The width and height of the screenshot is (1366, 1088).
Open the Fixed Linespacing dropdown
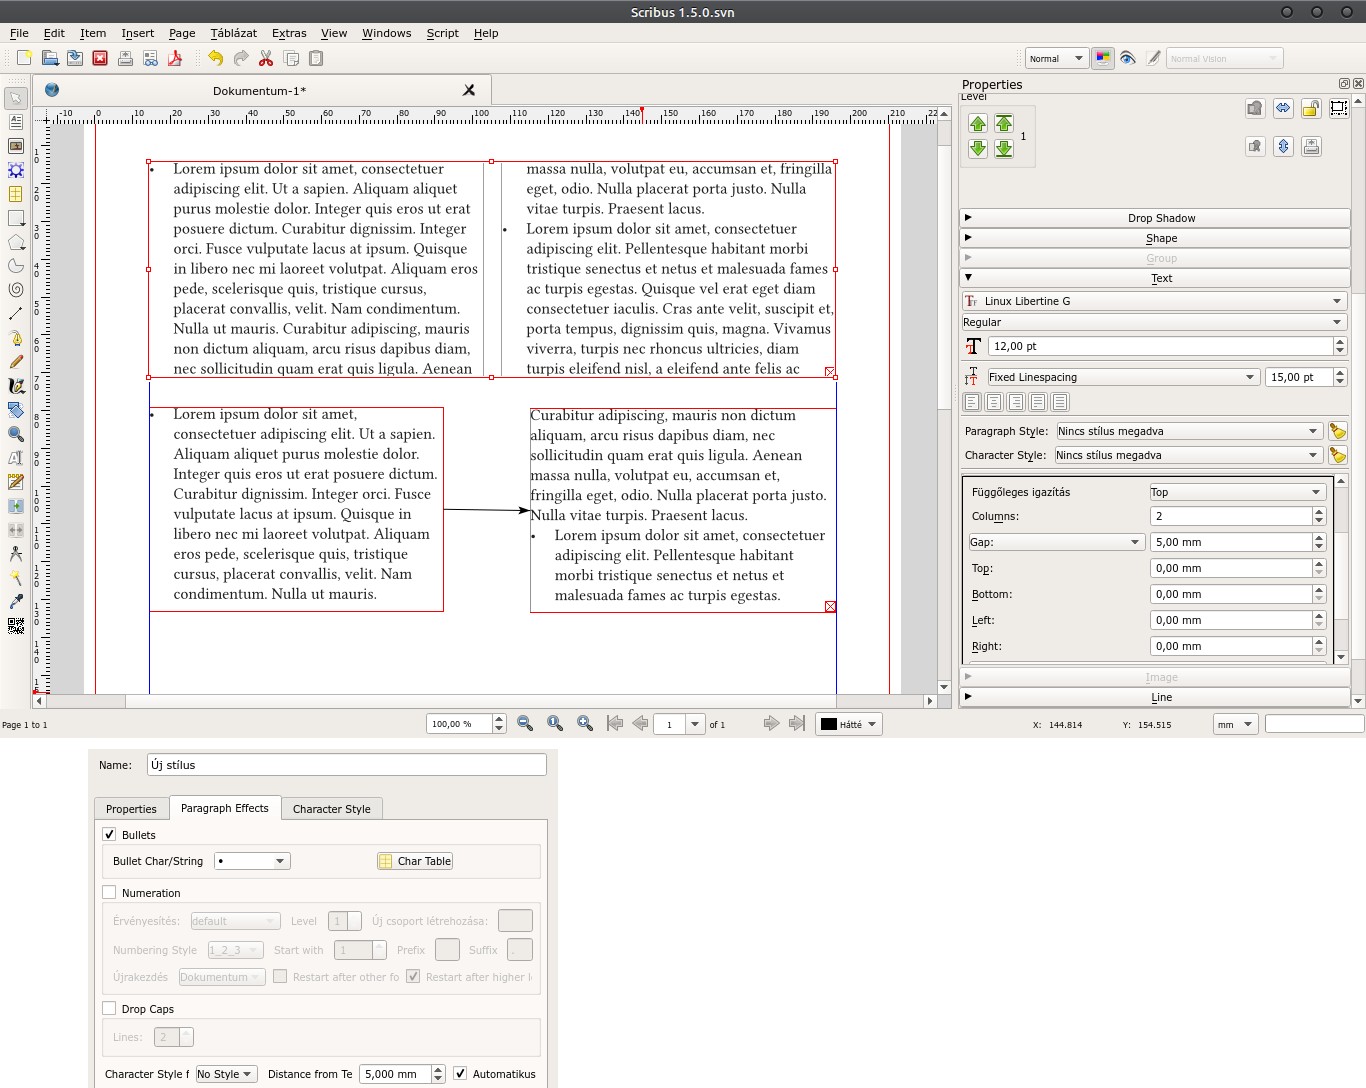1122,377
